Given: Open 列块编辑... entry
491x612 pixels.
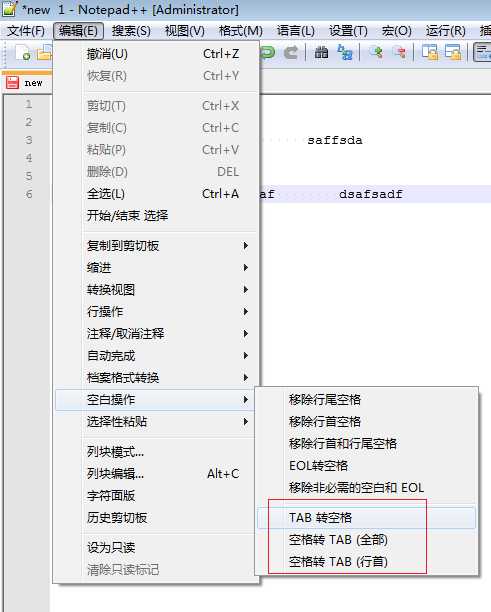Looking at the screenshot, I should point(156,474).
